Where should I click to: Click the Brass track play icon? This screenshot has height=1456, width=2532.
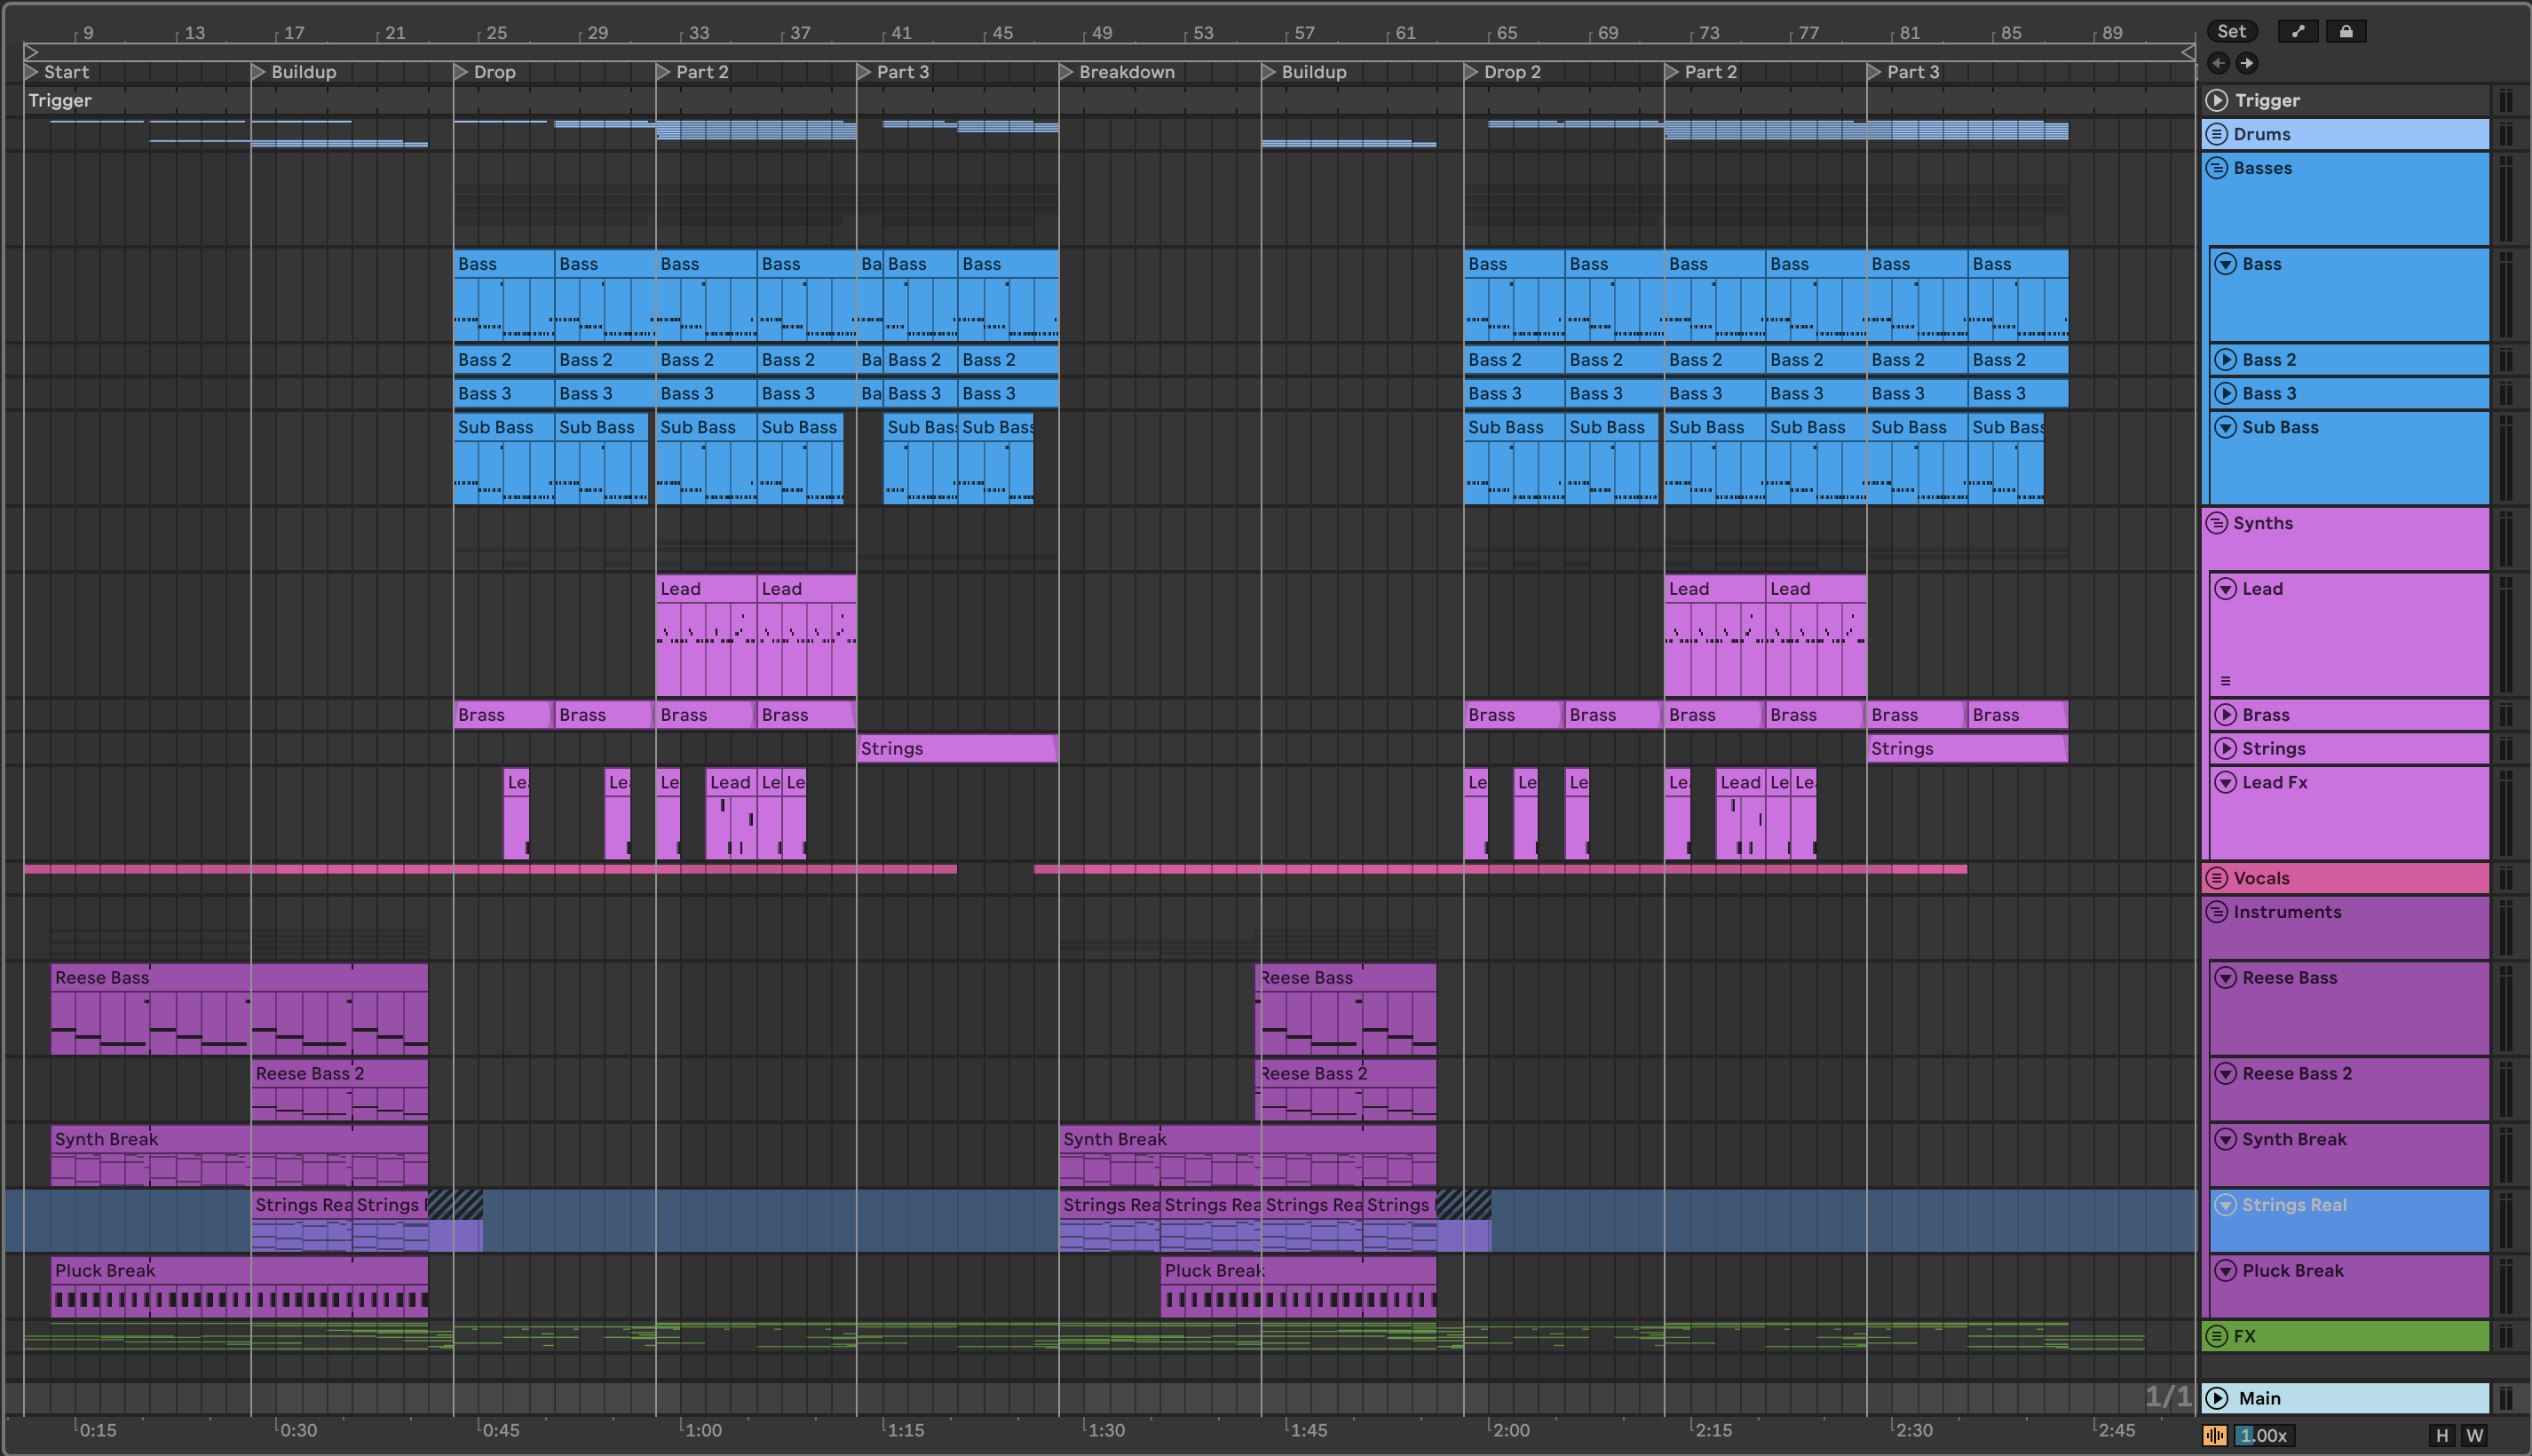2225,715
